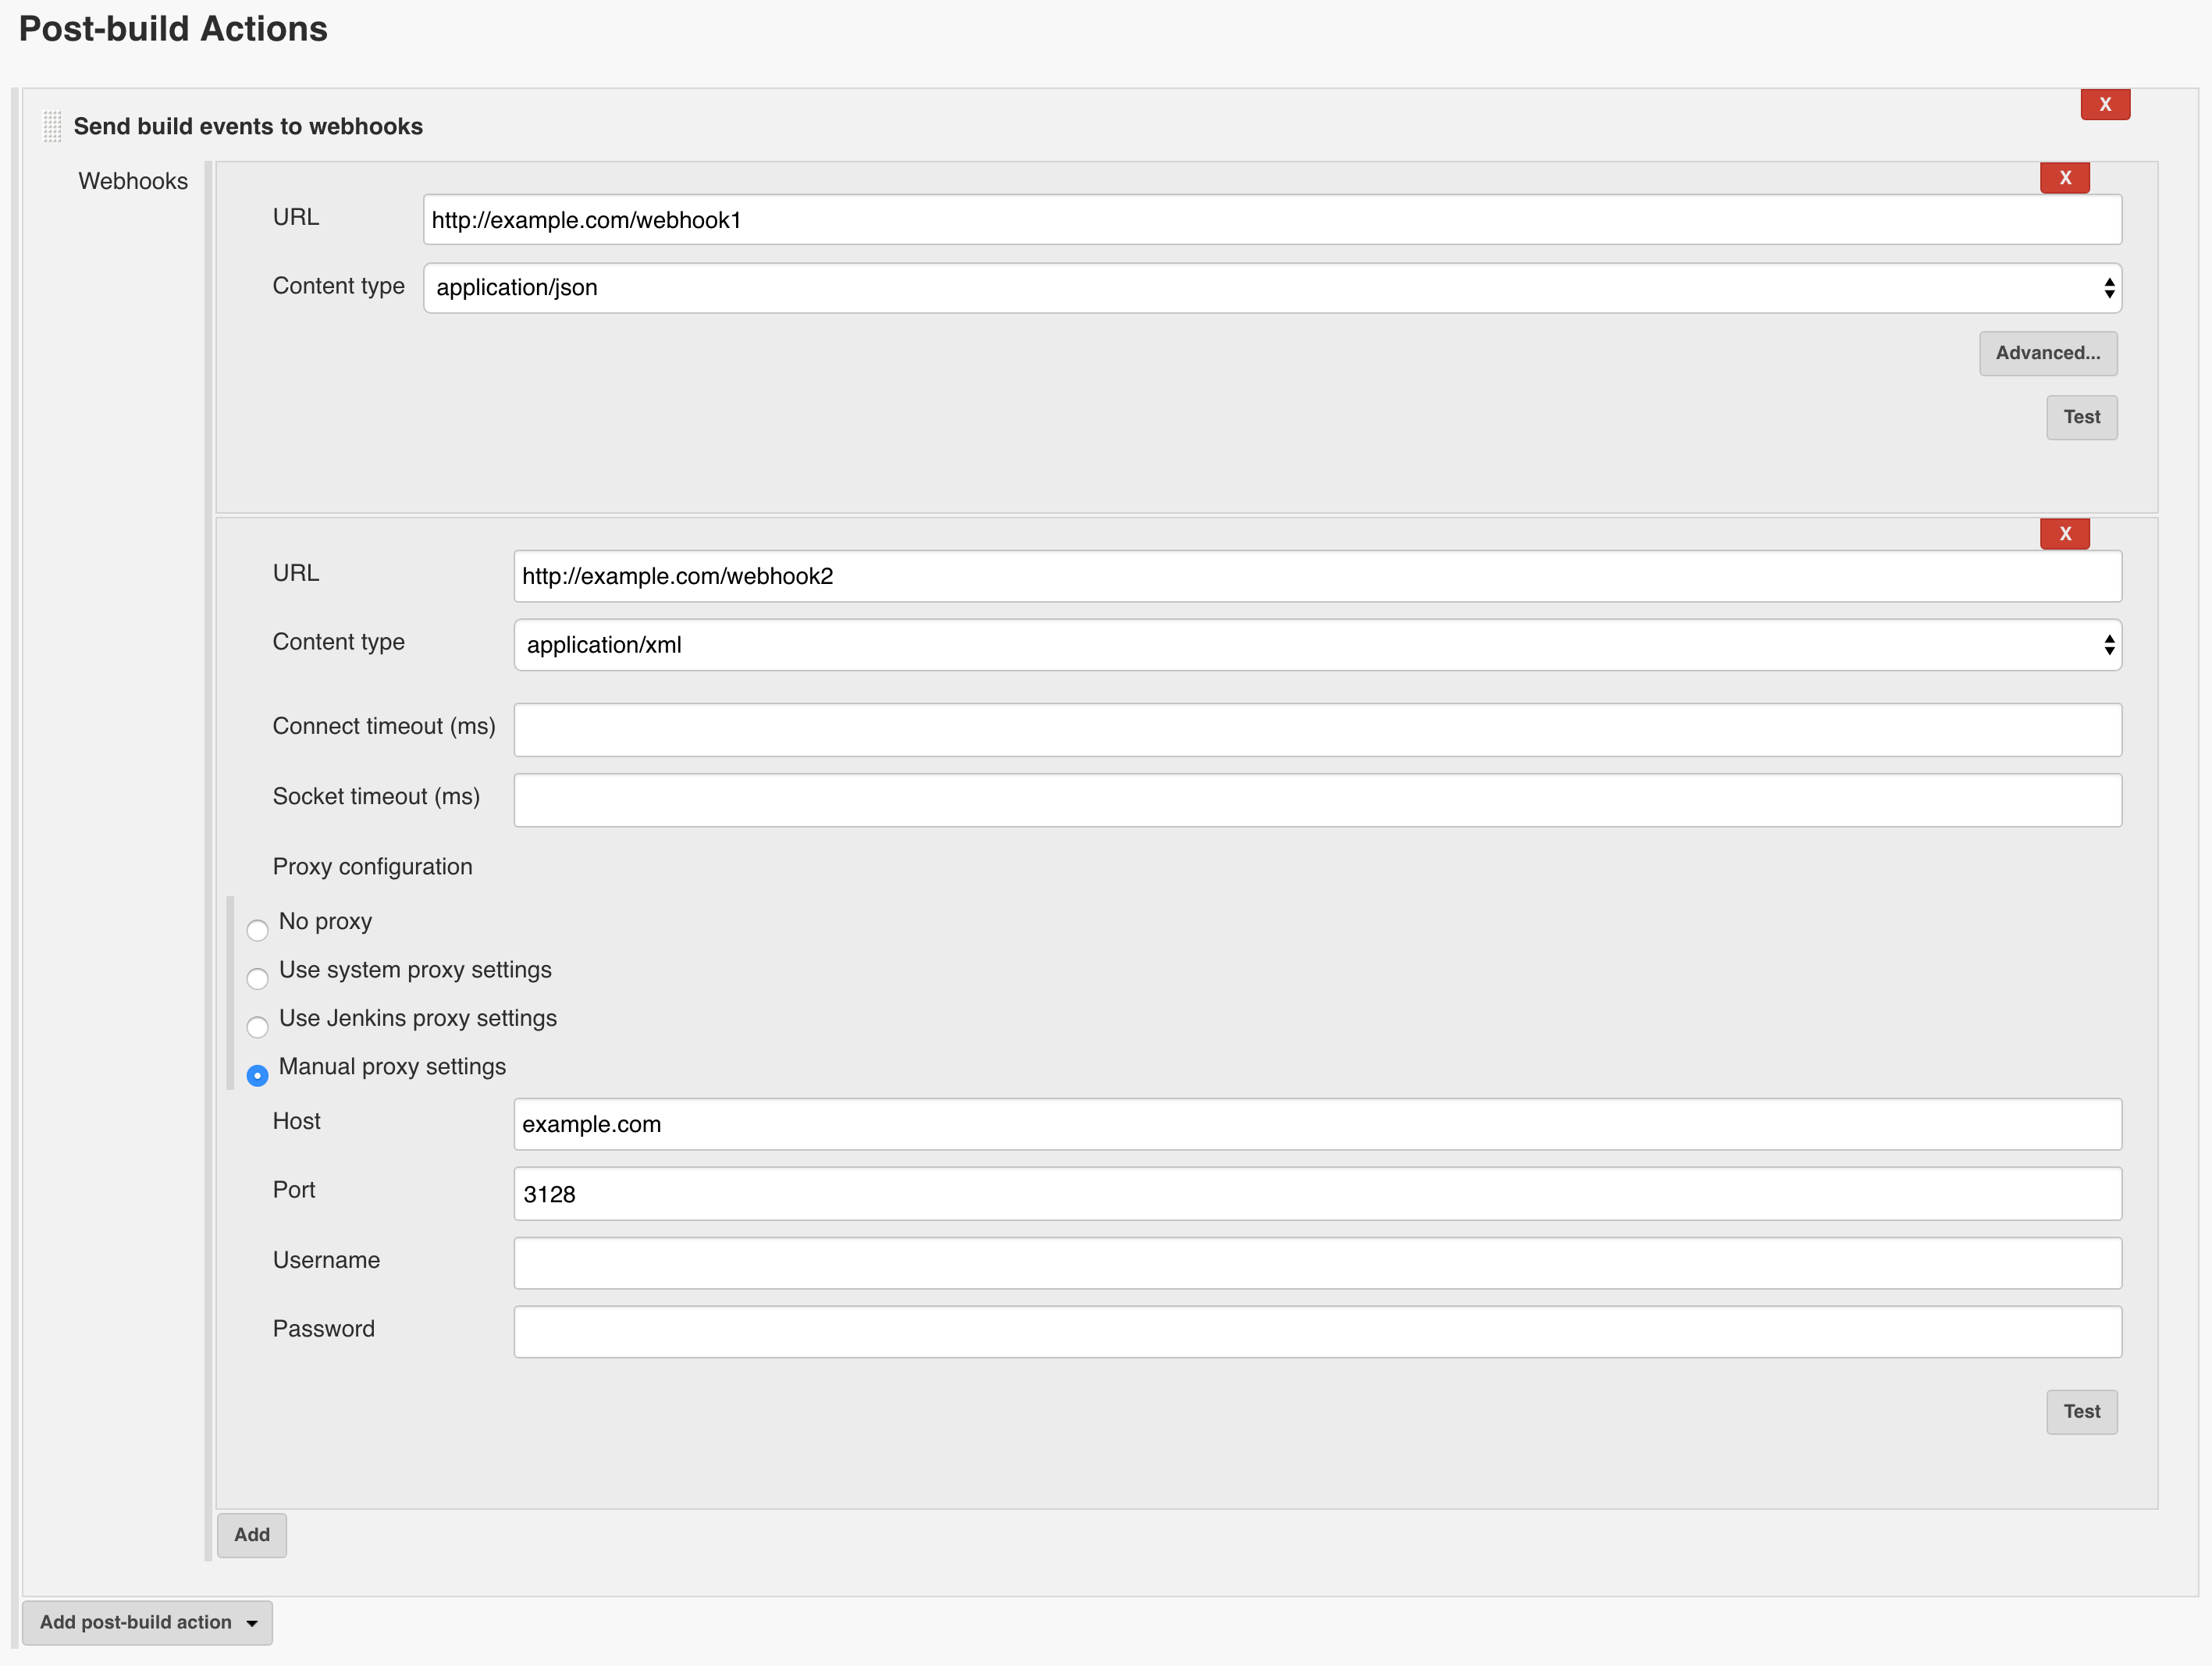Select Manual proxy settings radio button
This screenshot has height=1666, width=2212.
click(257, 1075)
